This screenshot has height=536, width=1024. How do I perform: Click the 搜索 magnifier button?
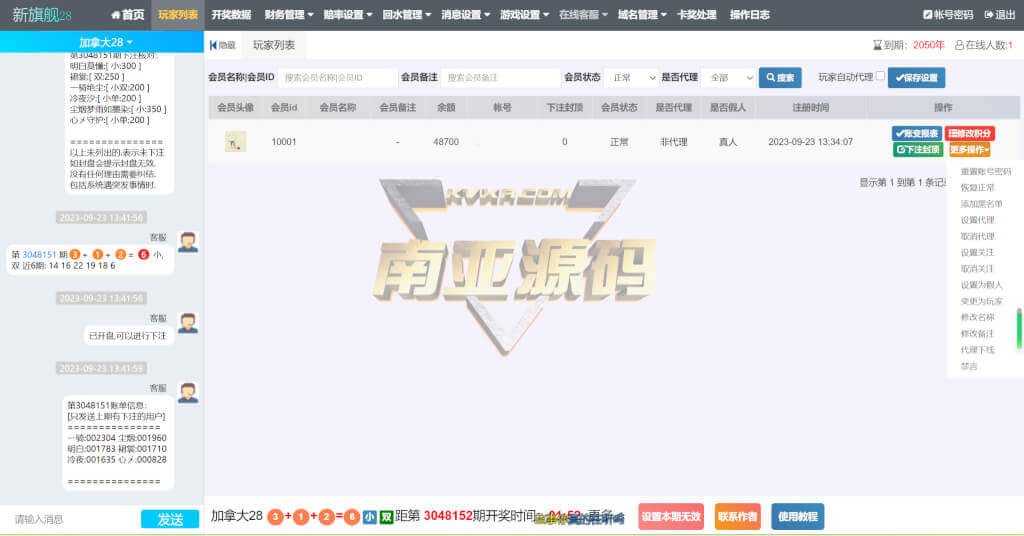(780, 77)
